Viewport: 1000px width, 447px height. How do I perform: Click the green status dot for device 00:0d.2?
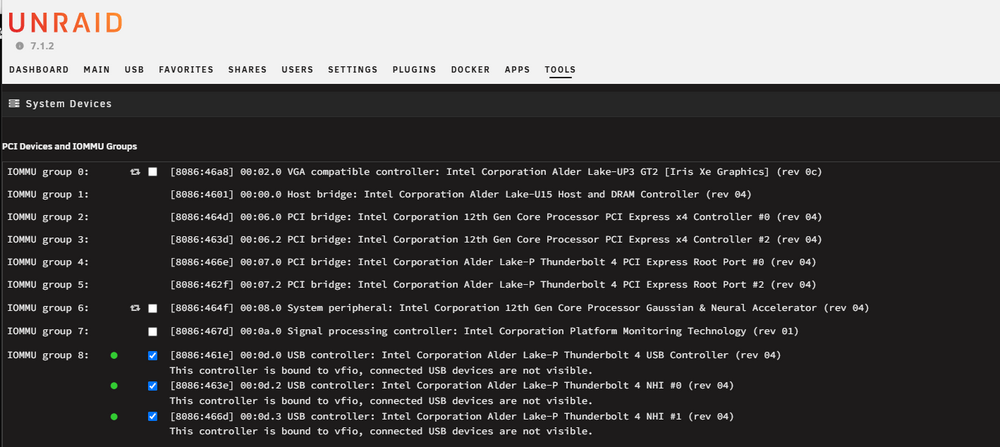pos(114,386)
